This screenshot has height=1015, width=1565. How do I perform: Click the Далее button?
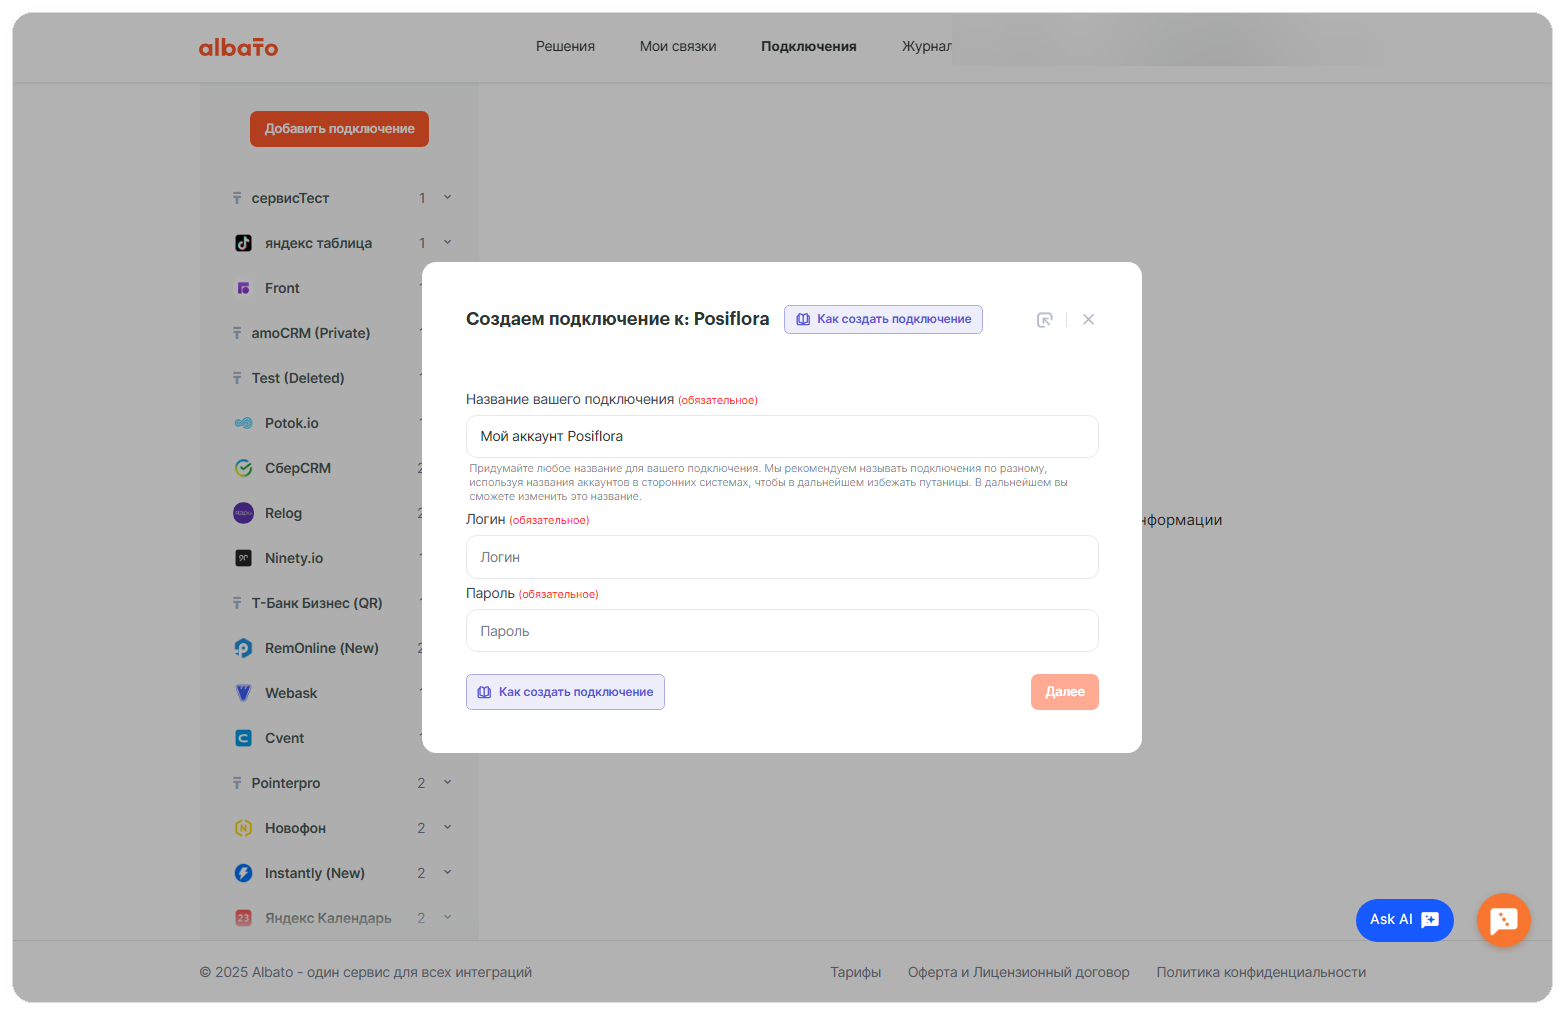[x=1064, y=692]
